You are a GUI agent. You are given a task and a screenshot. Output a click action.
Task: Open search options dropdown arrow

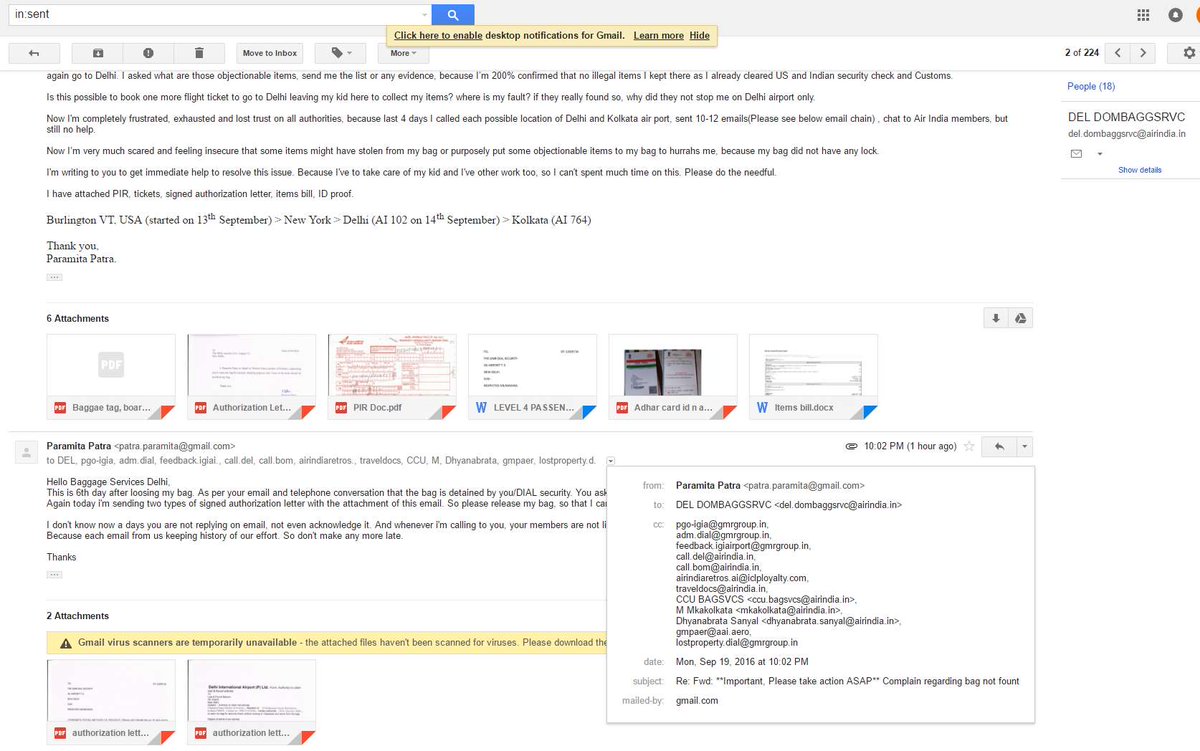(425, 15)
